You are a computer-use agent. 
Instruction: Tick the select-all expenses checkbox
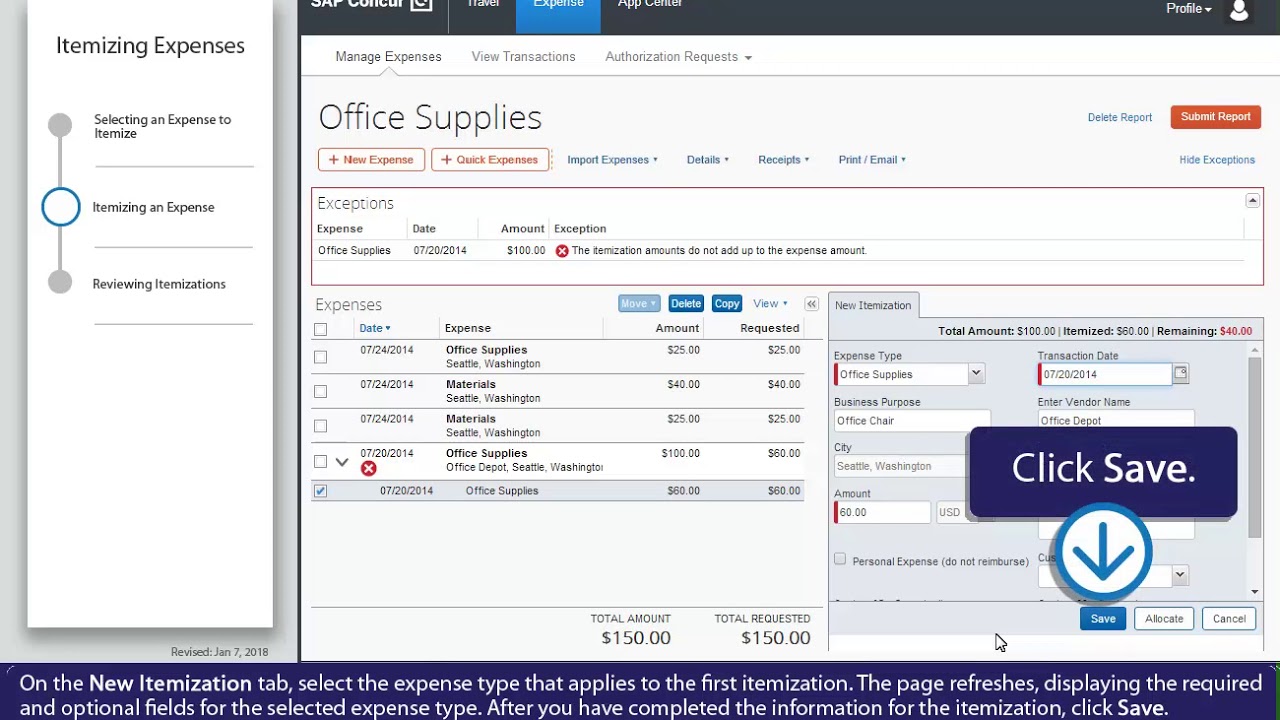pyautogui.click(x=320, y=329)
